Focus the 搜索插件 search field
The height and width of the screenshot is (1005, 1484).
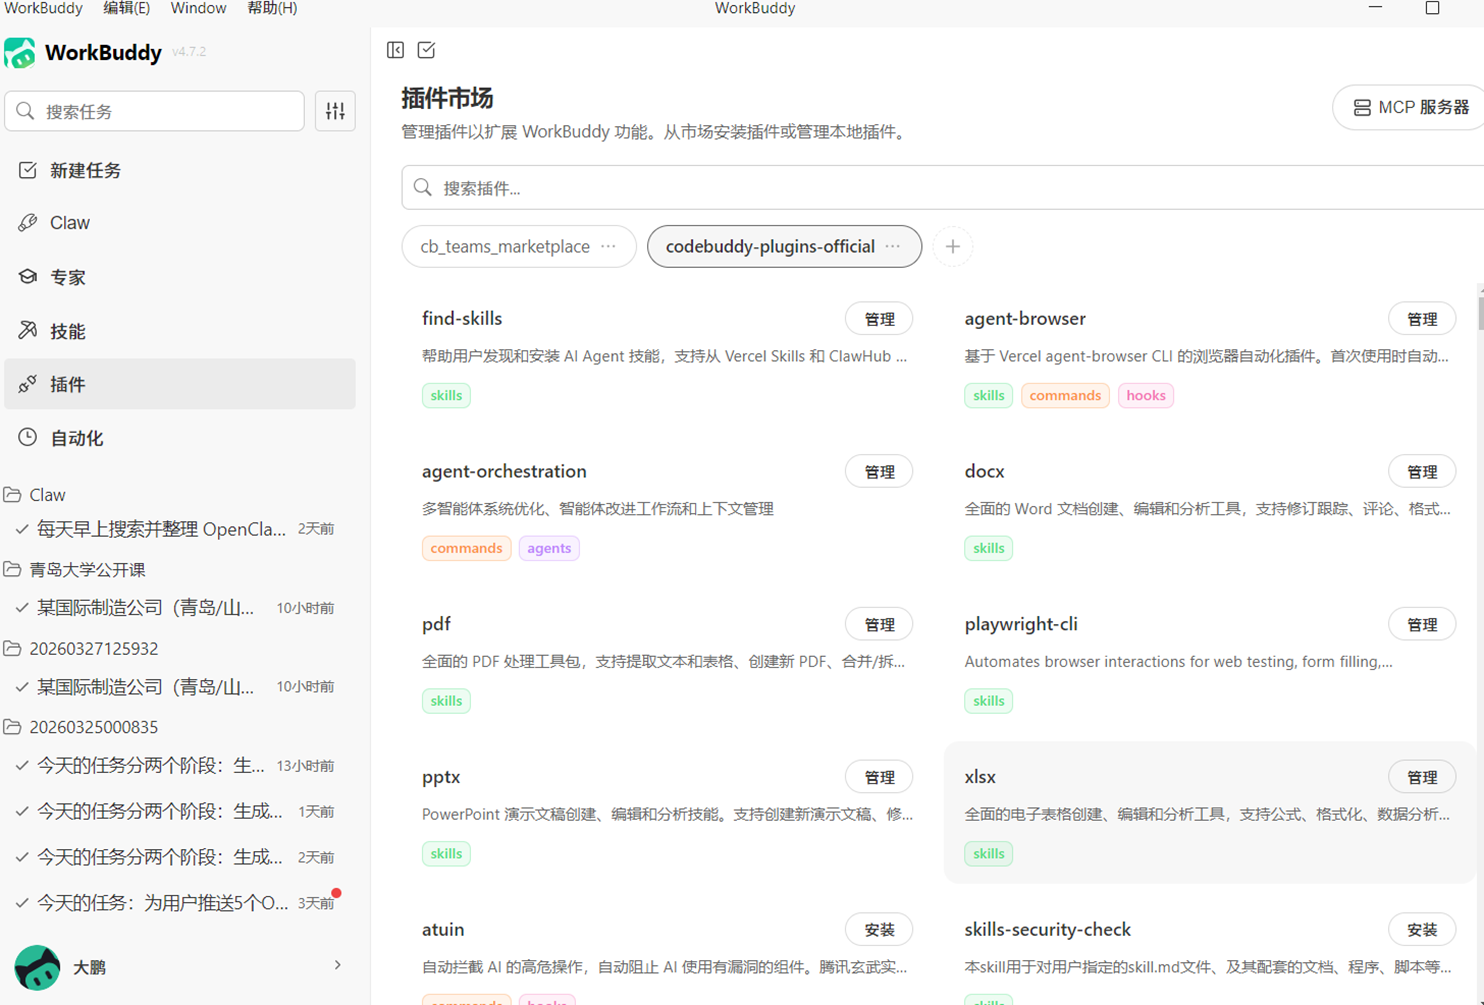[x=943, y=188]
